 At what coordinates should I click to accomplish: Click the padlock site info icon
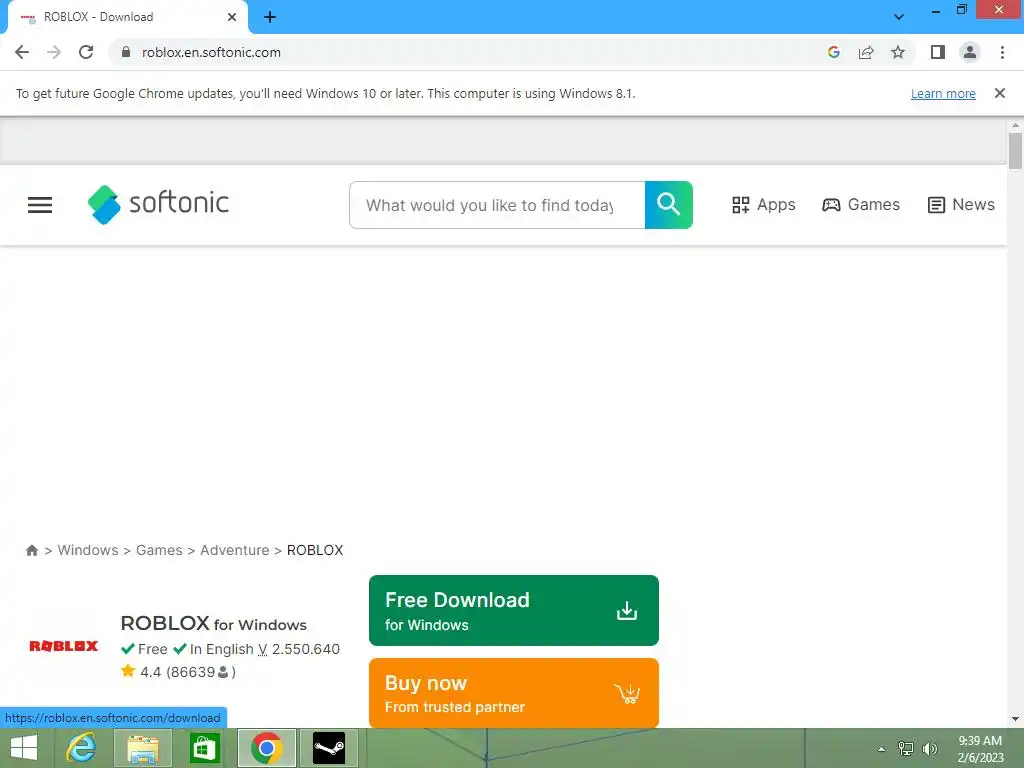pos(126,52)
